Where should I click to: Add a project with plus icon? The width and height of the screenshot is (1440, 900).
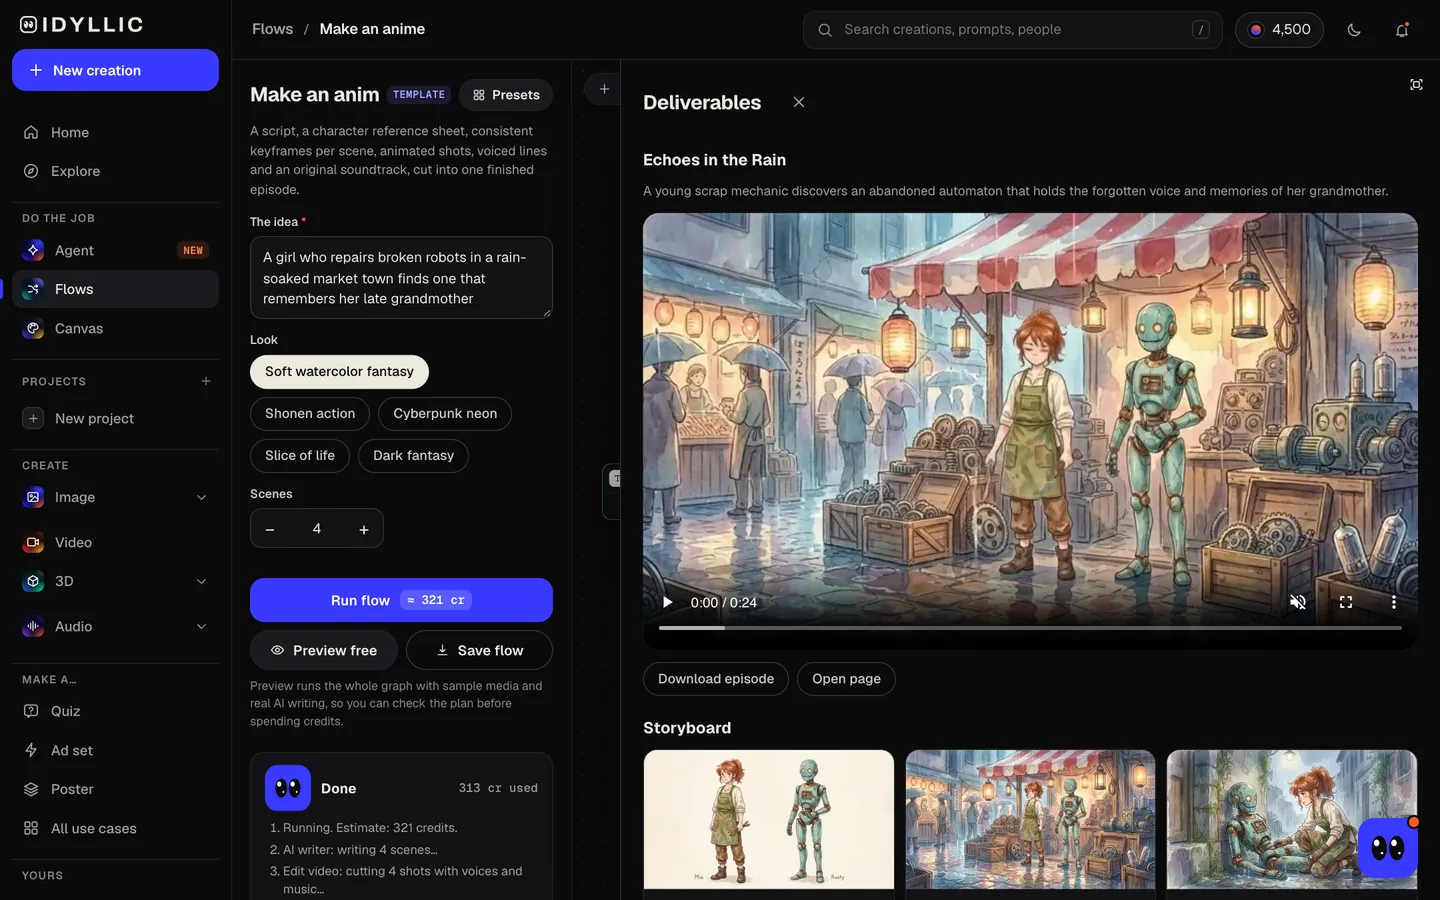pos(206,381)
